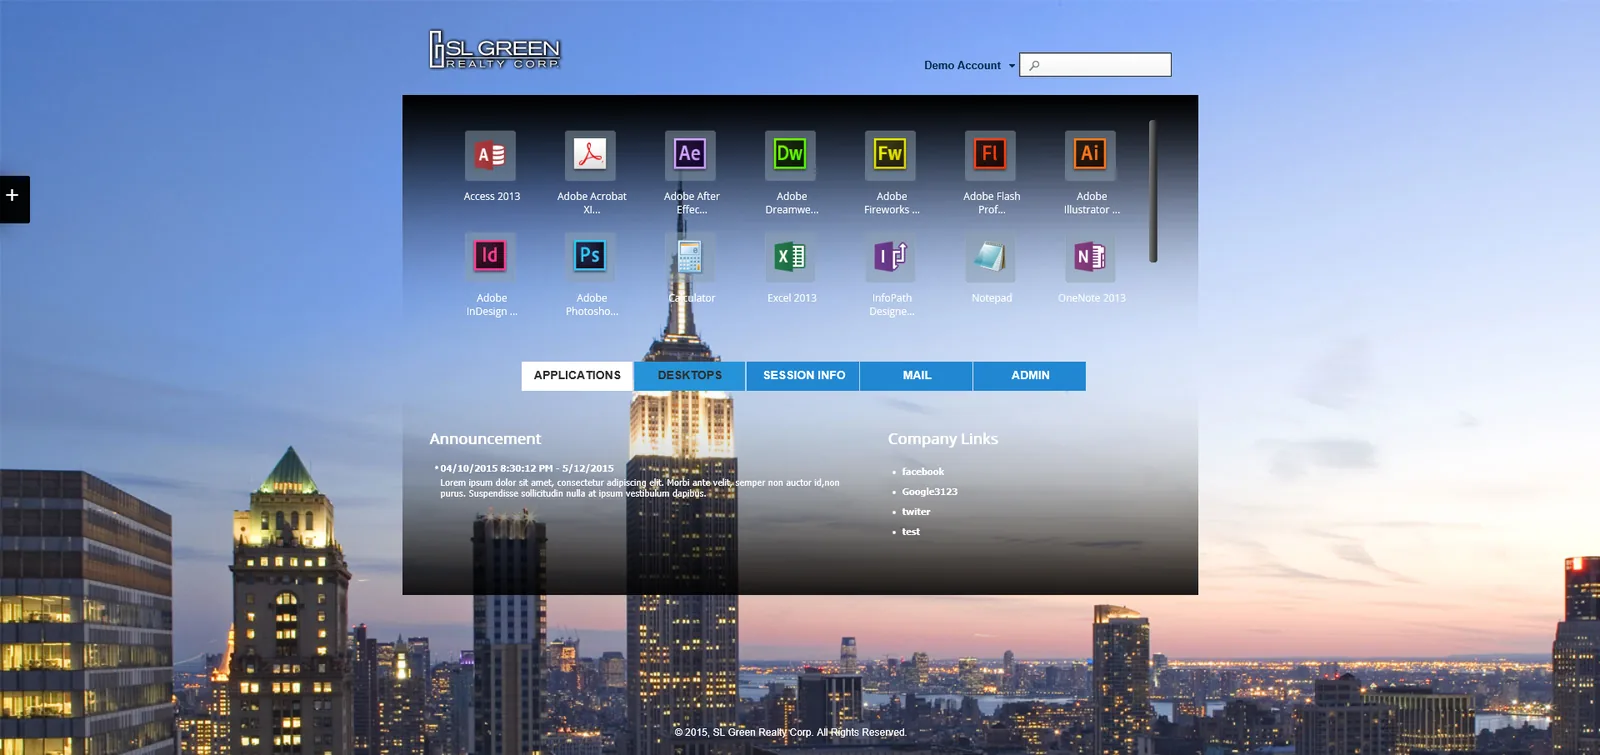Visit the twiter company link

click(915, 512)
